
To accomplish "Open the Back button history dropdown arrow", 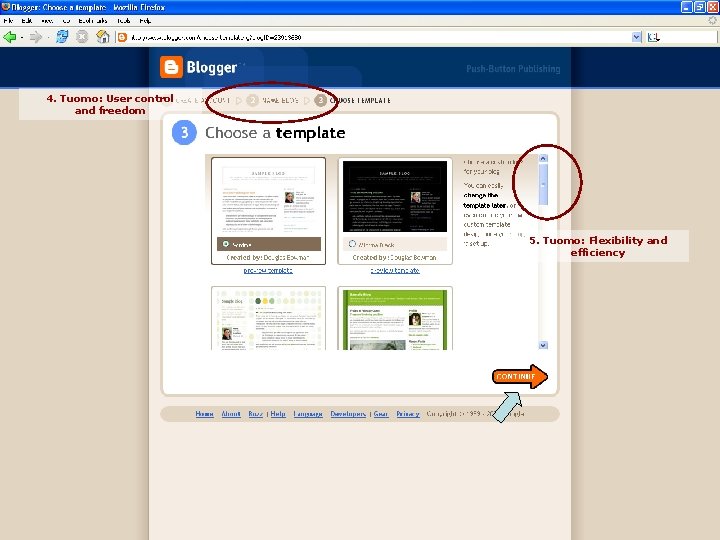I will point(22,38).
